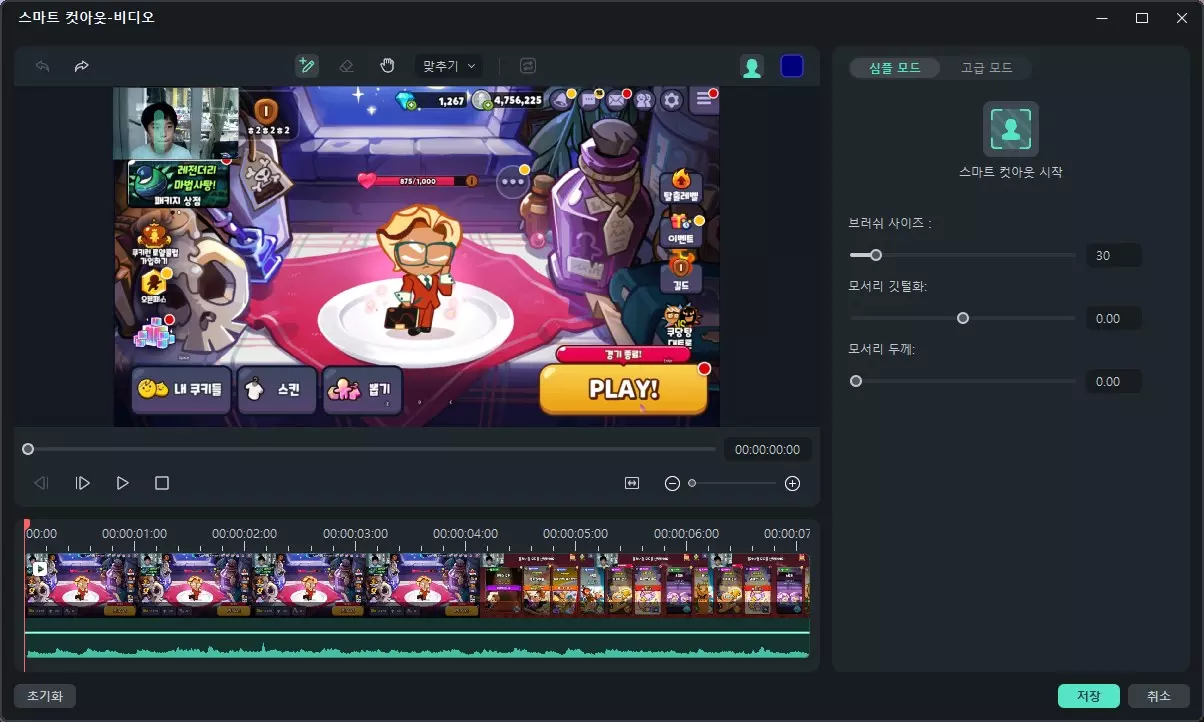Step forward one frame
The height and width of the screenshot is (722, 1204).
tap(82, 483)
